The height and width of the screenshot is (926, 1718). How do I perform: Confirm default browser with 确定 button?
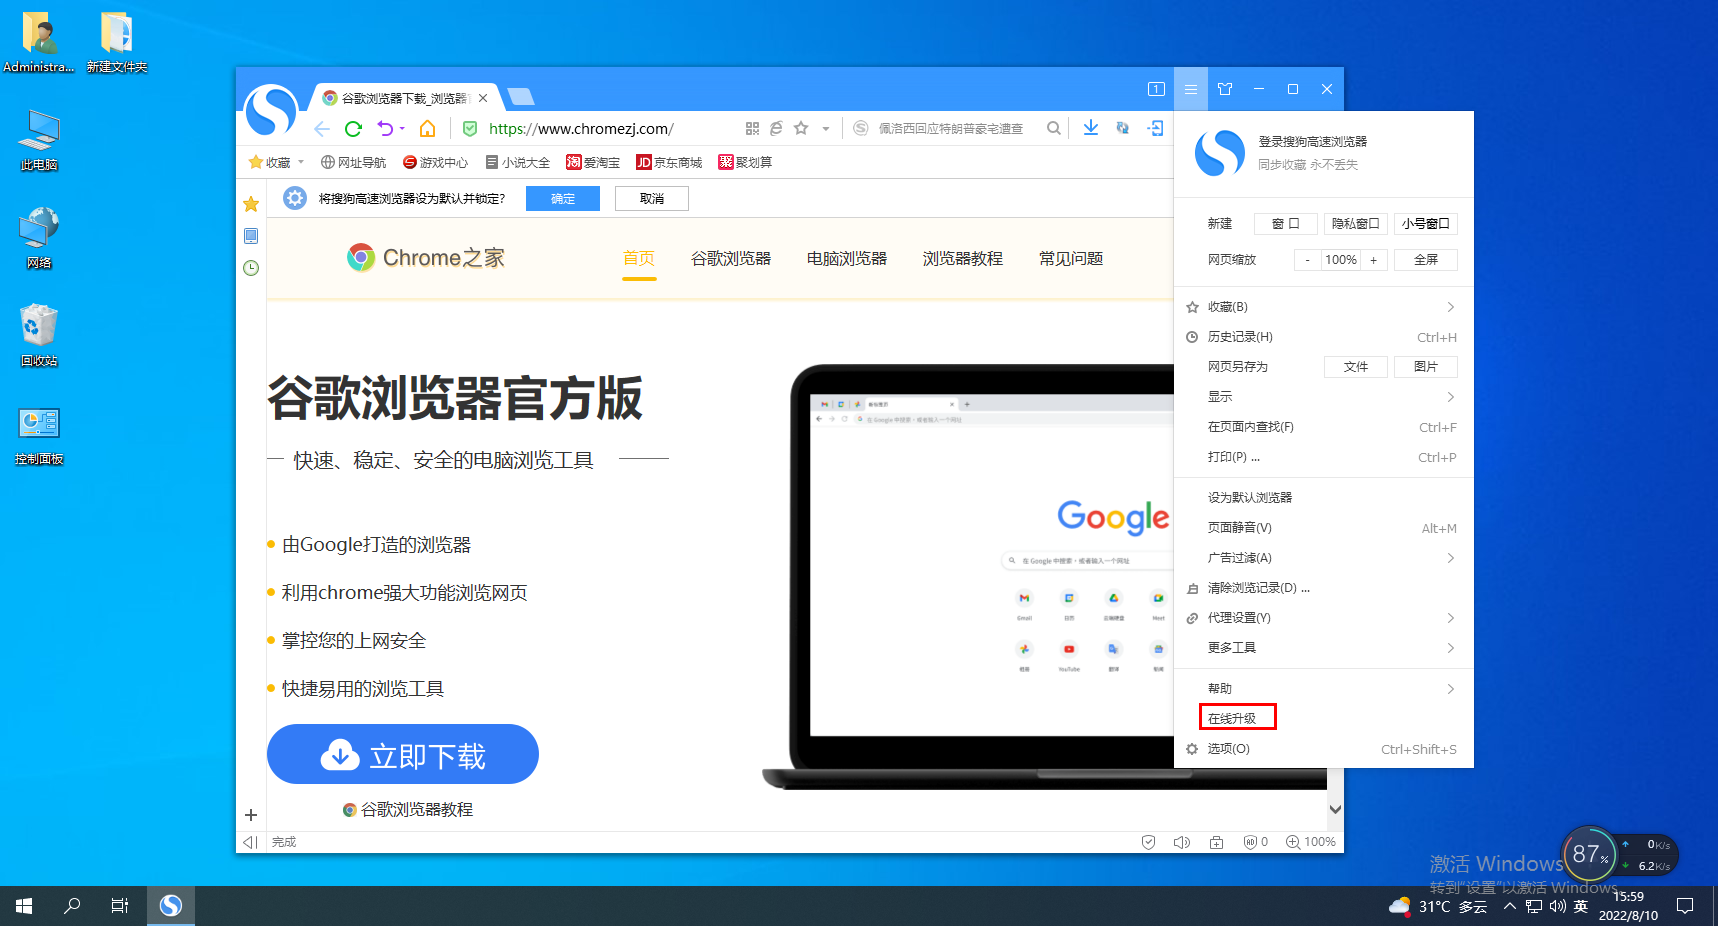(x=563, y=198)
